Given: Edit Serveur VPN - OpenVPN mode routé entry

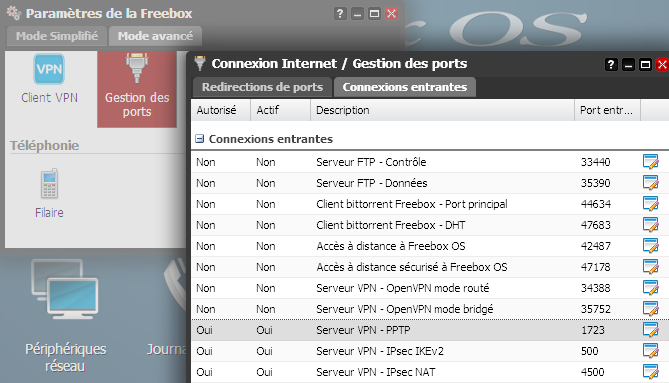Looking at the screenshot, I should (x=651, y=288).
